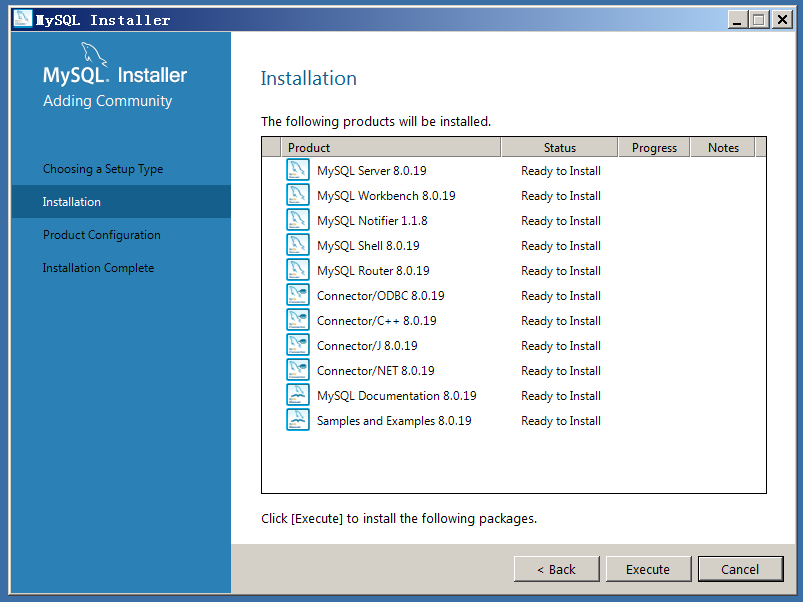
Task: Click Ready to Install status for MySQL Shell
Action: 561,246
